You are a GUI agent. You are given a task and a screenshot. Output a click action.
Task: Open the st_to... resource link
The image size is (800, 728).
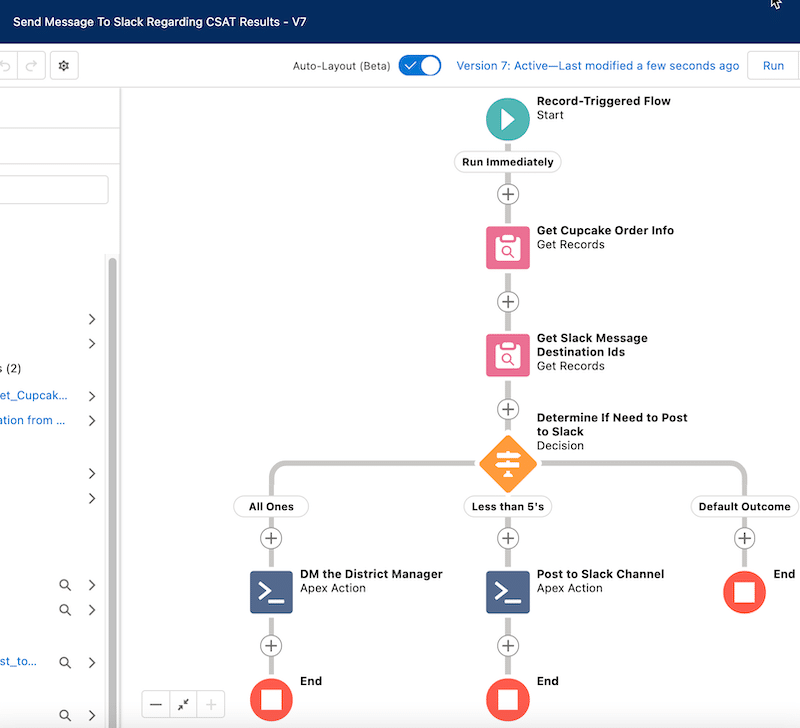[18, 662]
